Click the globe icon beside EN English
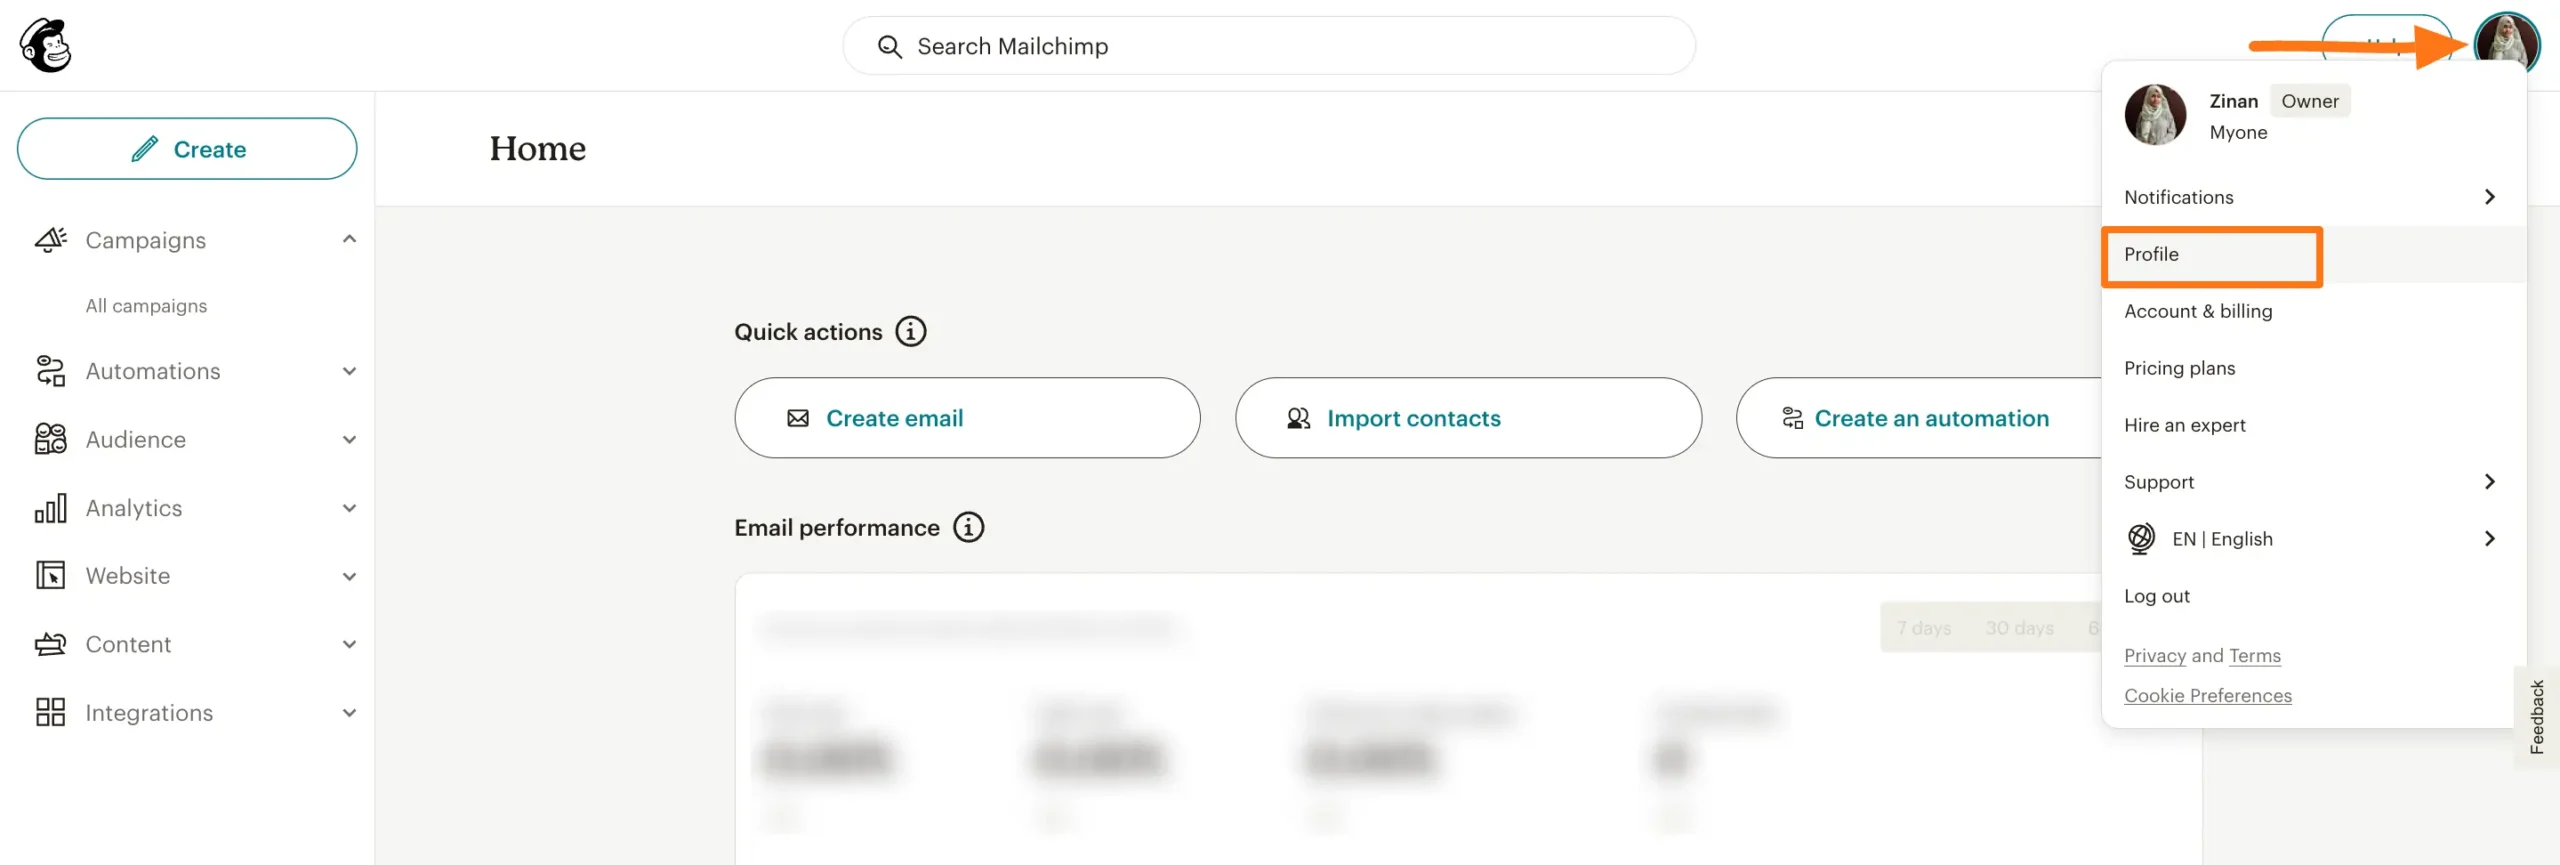 point(2140,538)
